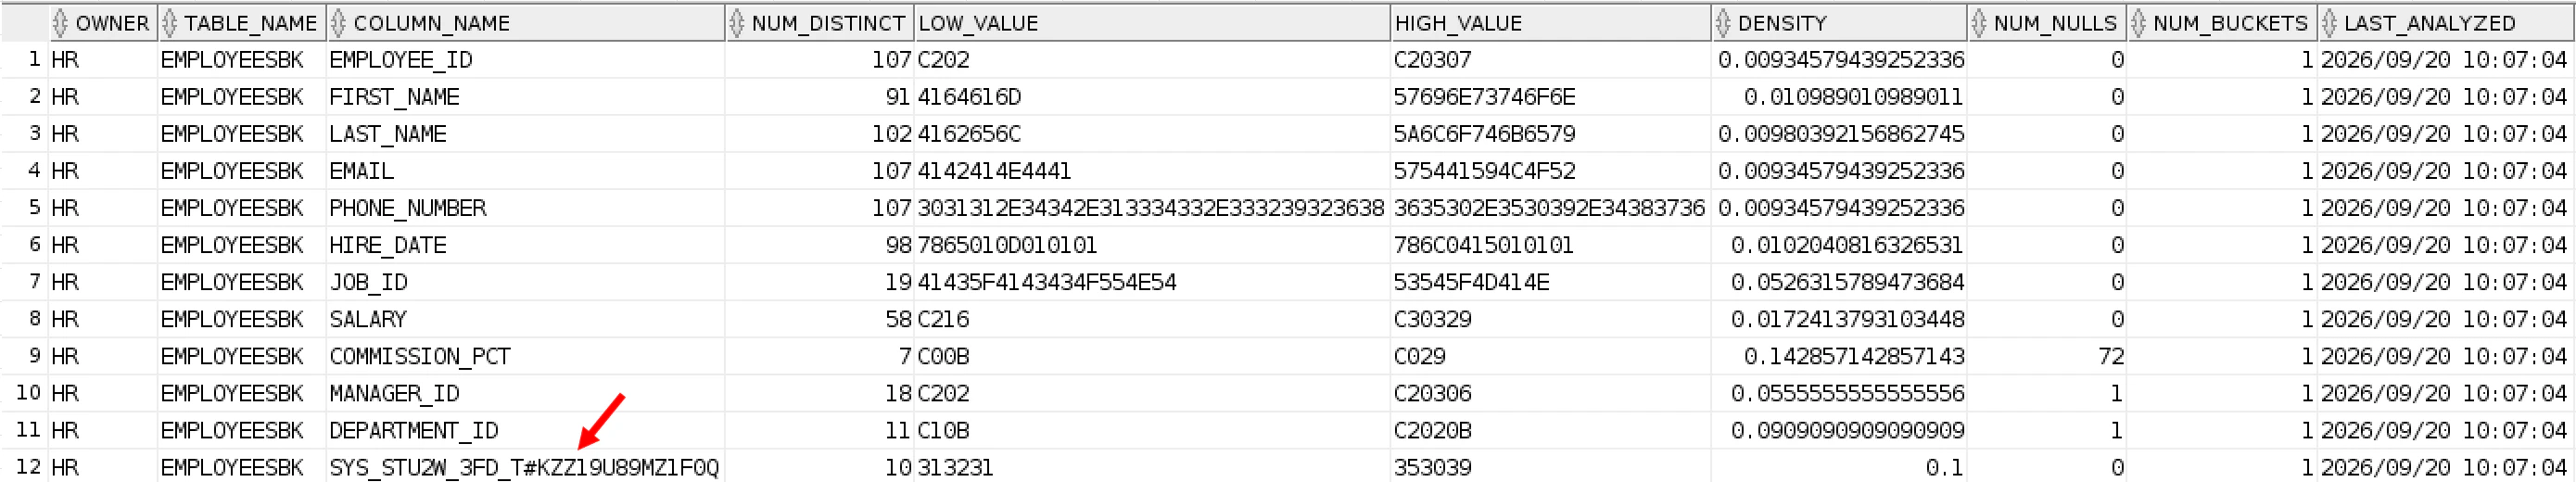This screenshot has width=2576, height=482.
Task: Click high value C30329
Action: (x=1432, y=319)
